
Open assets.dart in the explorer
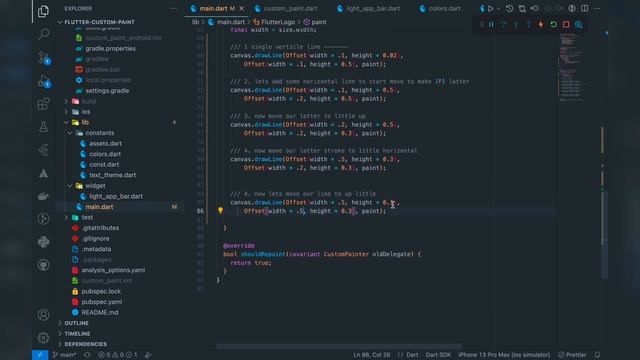click(105, 143)
